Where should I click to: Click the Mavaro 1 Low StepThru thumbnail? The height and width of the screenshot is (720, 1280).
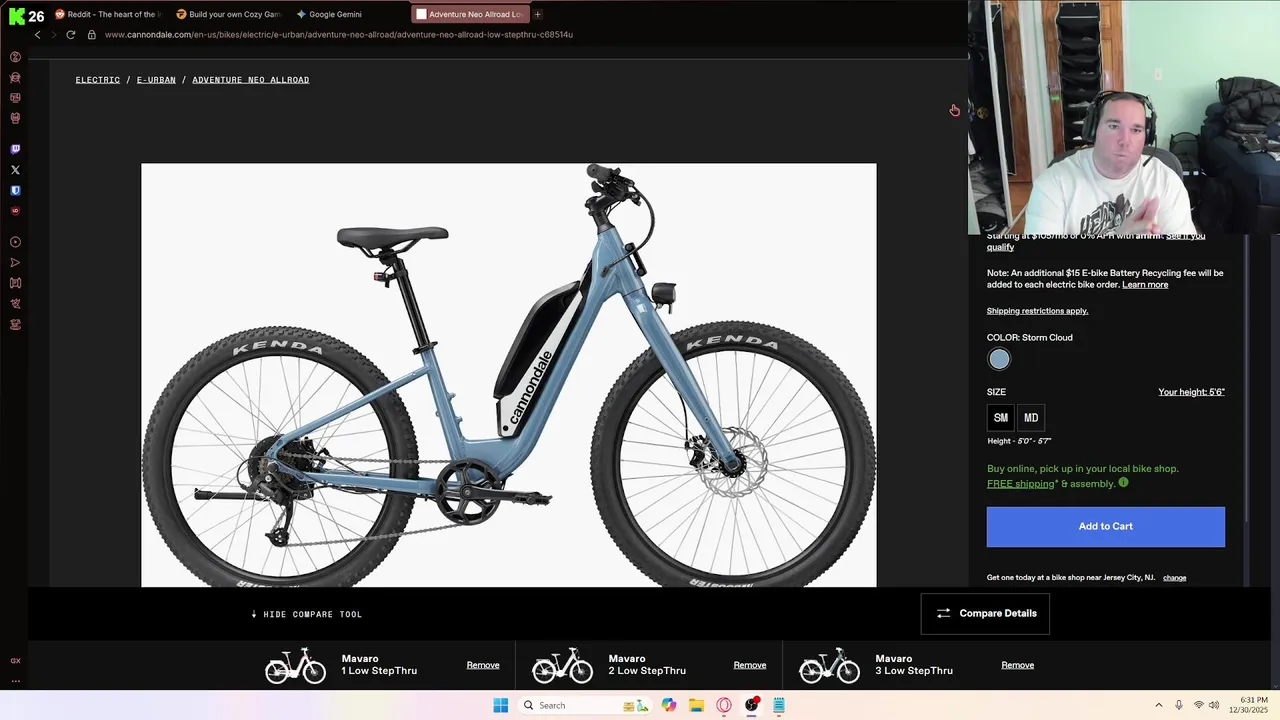295,666
